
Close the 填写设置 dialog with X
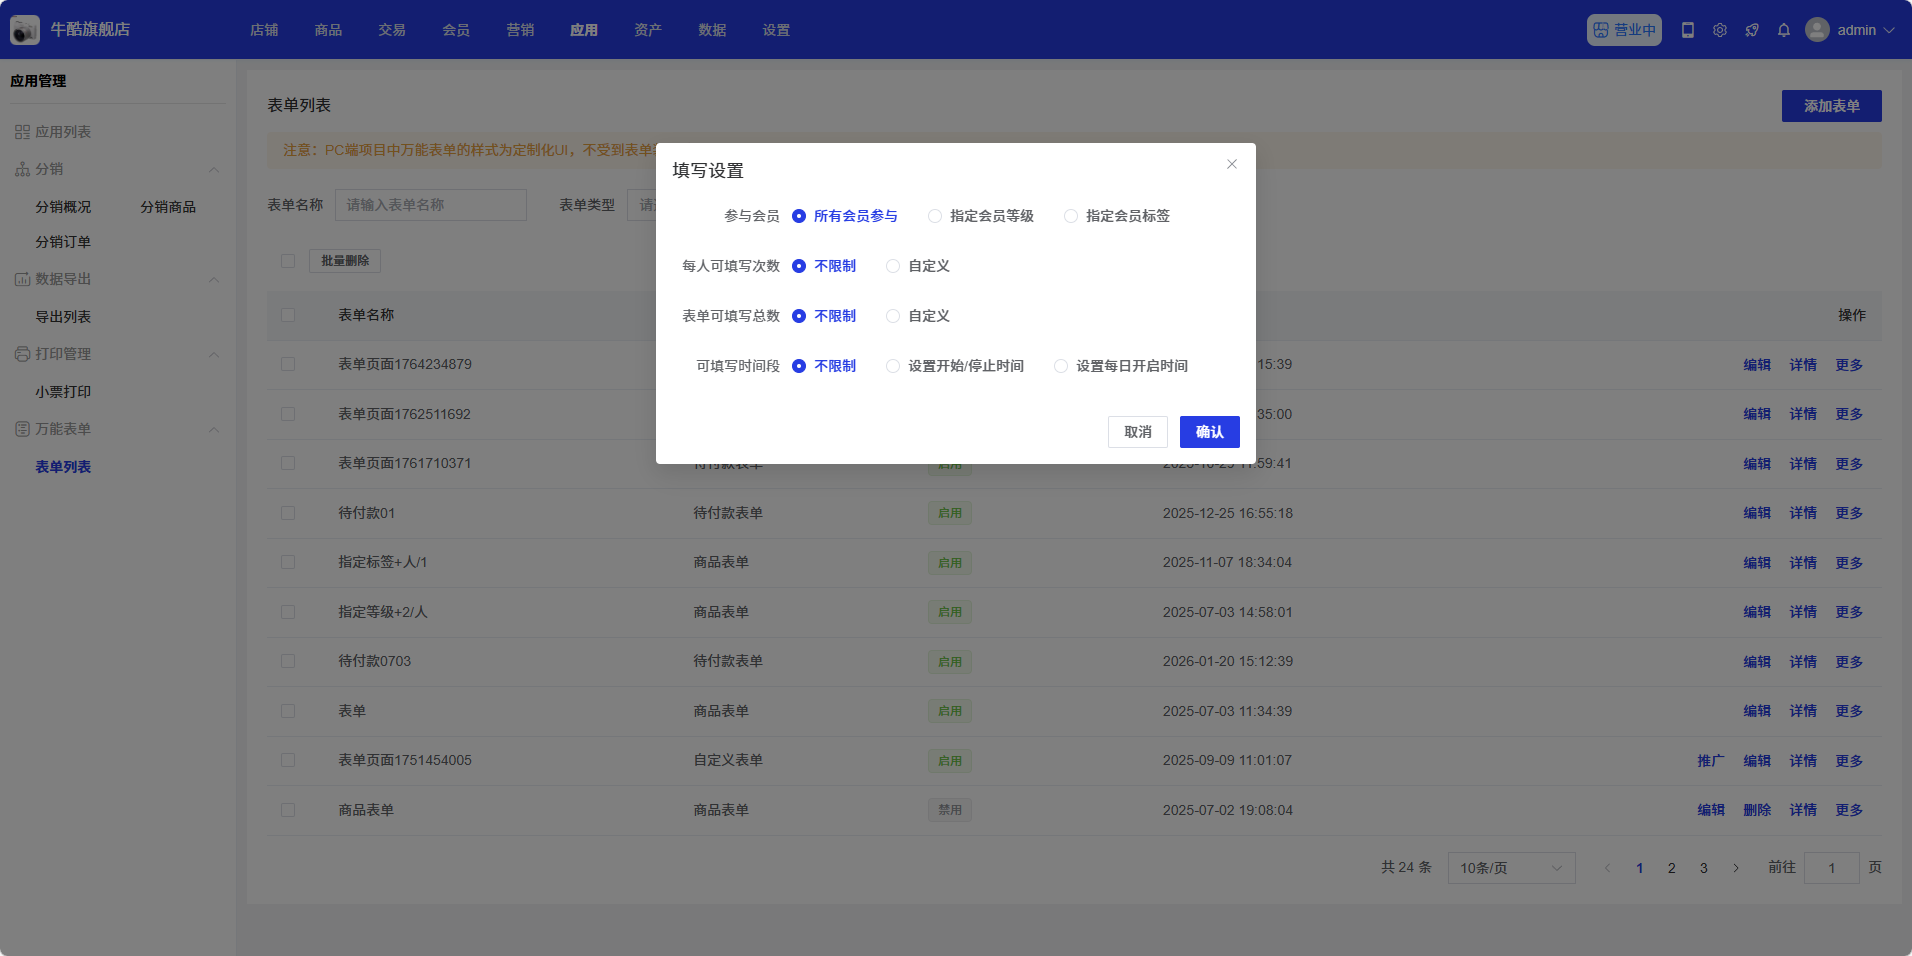(x=1232, y=164)
